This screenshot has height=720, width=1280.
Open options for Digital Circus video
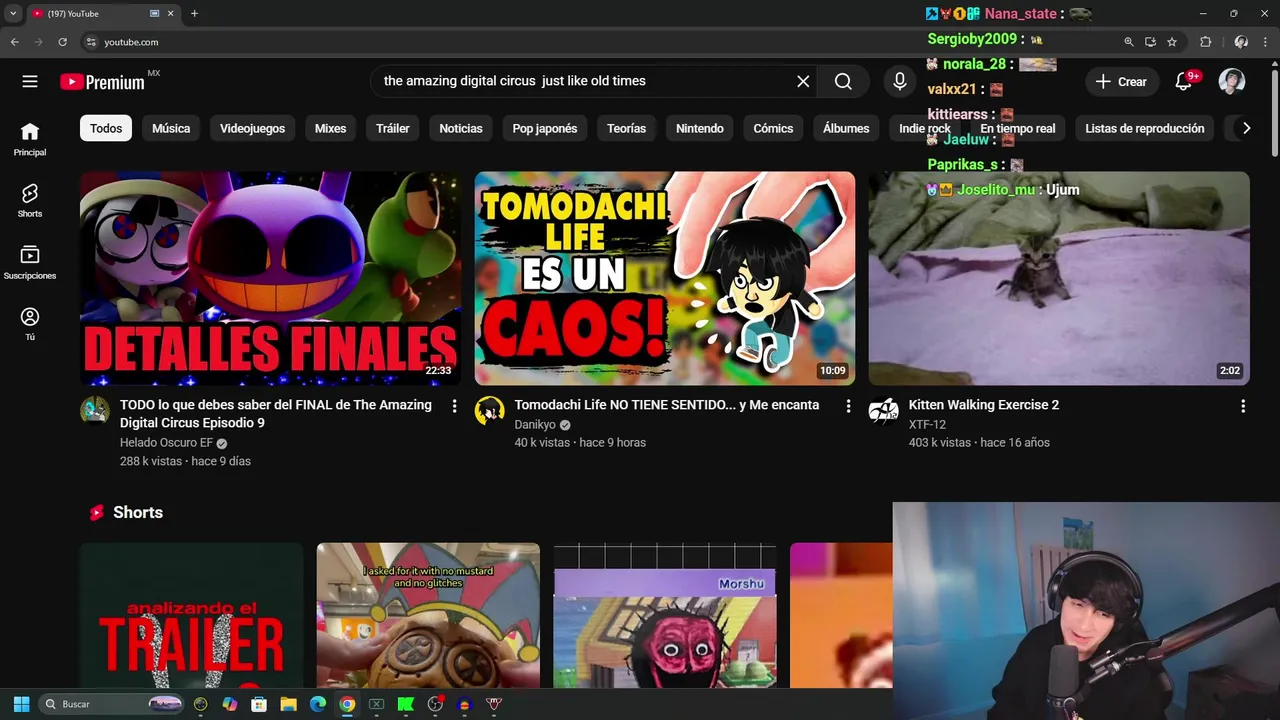454,406
